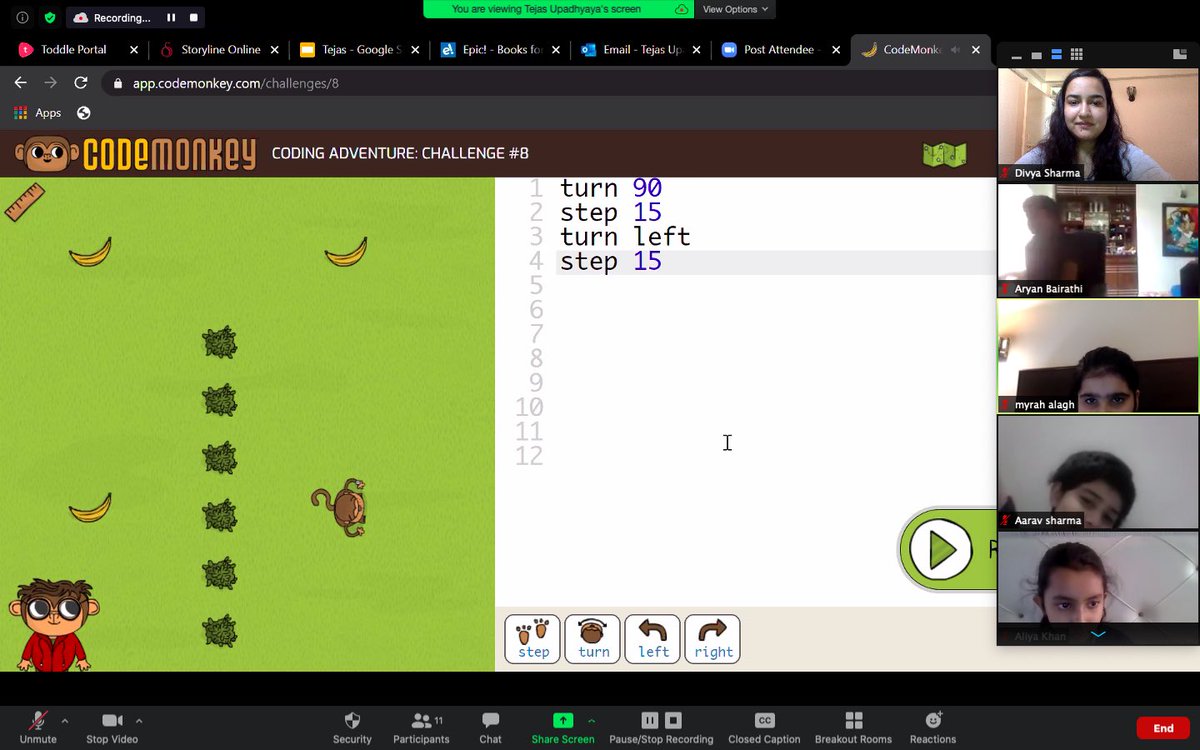Screen dimensions: 1200x750
Task: Select Aarav sharma video thumbnail
Action: click(1098, 472)
